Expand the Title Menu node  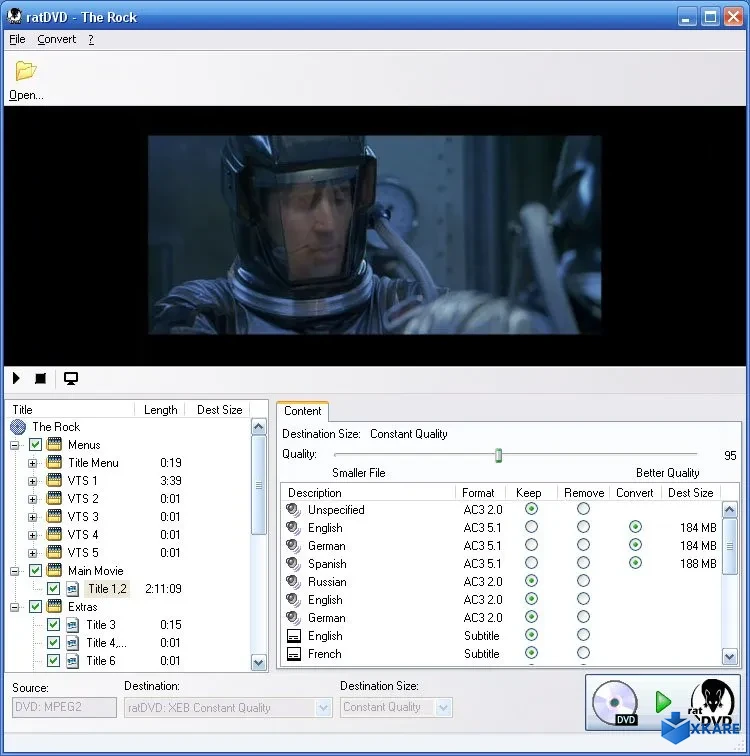(32, 463)
